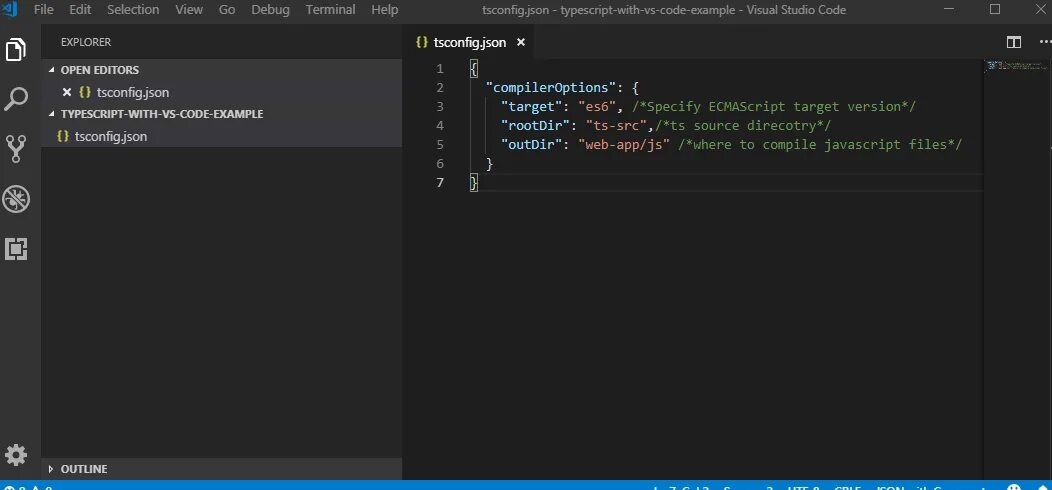
Task: Maximize the VS Code window
Action: tap(995, 9)
